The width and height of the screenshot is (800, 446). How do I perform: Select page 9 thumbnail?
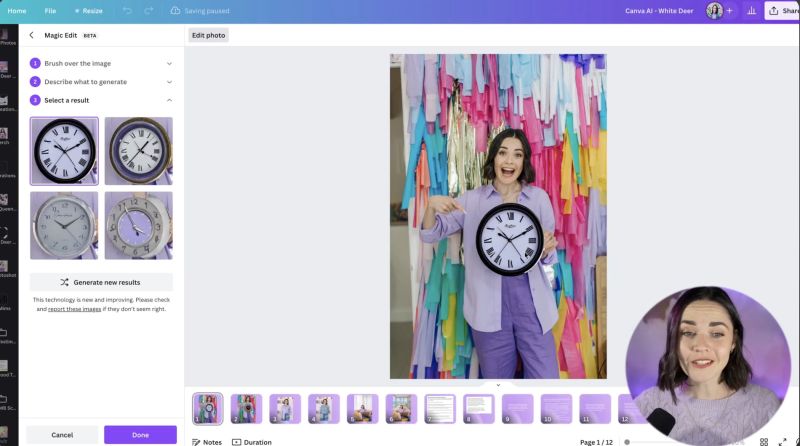[x=518, y=409]
